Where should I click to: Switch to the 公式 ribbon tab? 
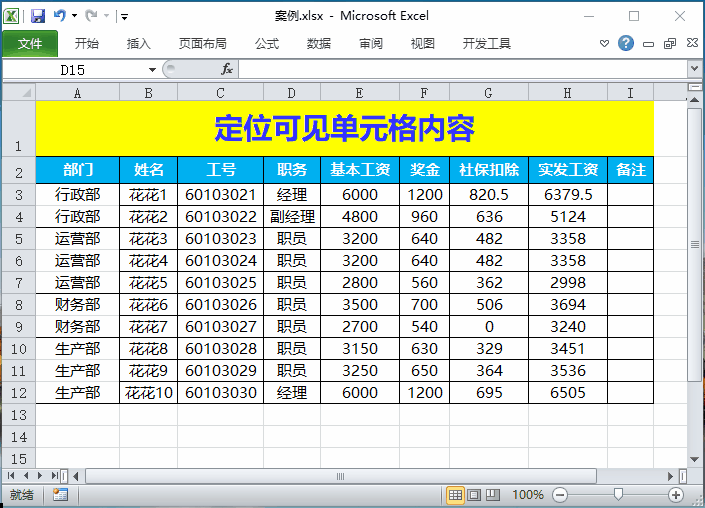point(267,44)
